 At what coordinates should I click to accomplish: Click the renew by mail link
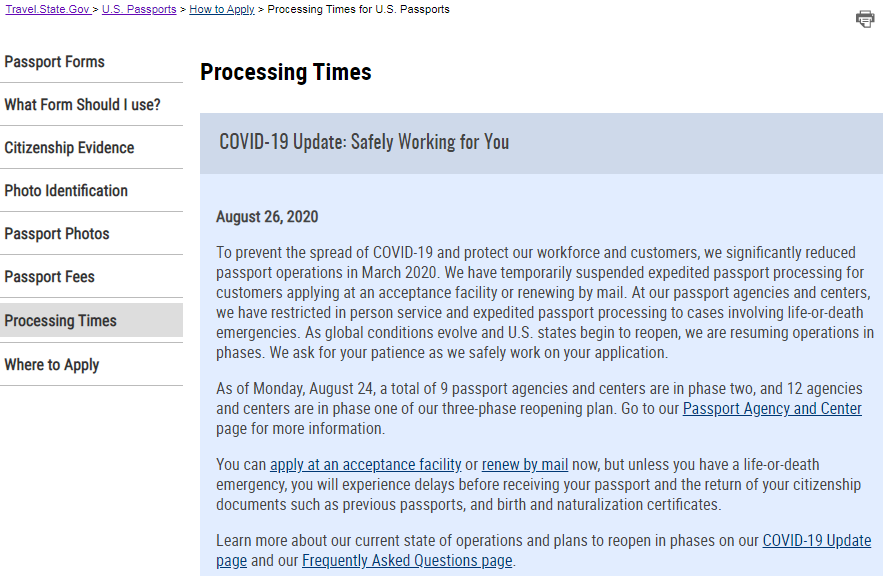coord(525,465)
